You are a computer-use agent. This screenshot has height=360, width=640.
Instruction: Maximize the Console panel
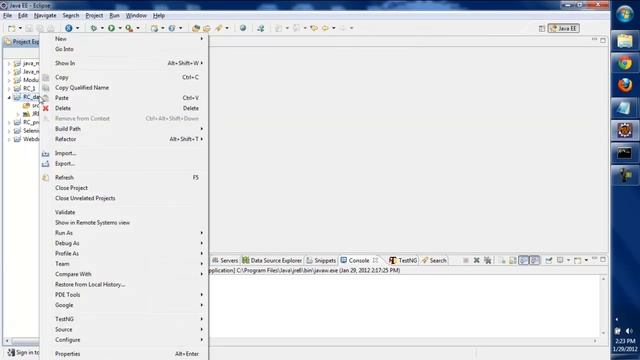(x=603, y=259)
